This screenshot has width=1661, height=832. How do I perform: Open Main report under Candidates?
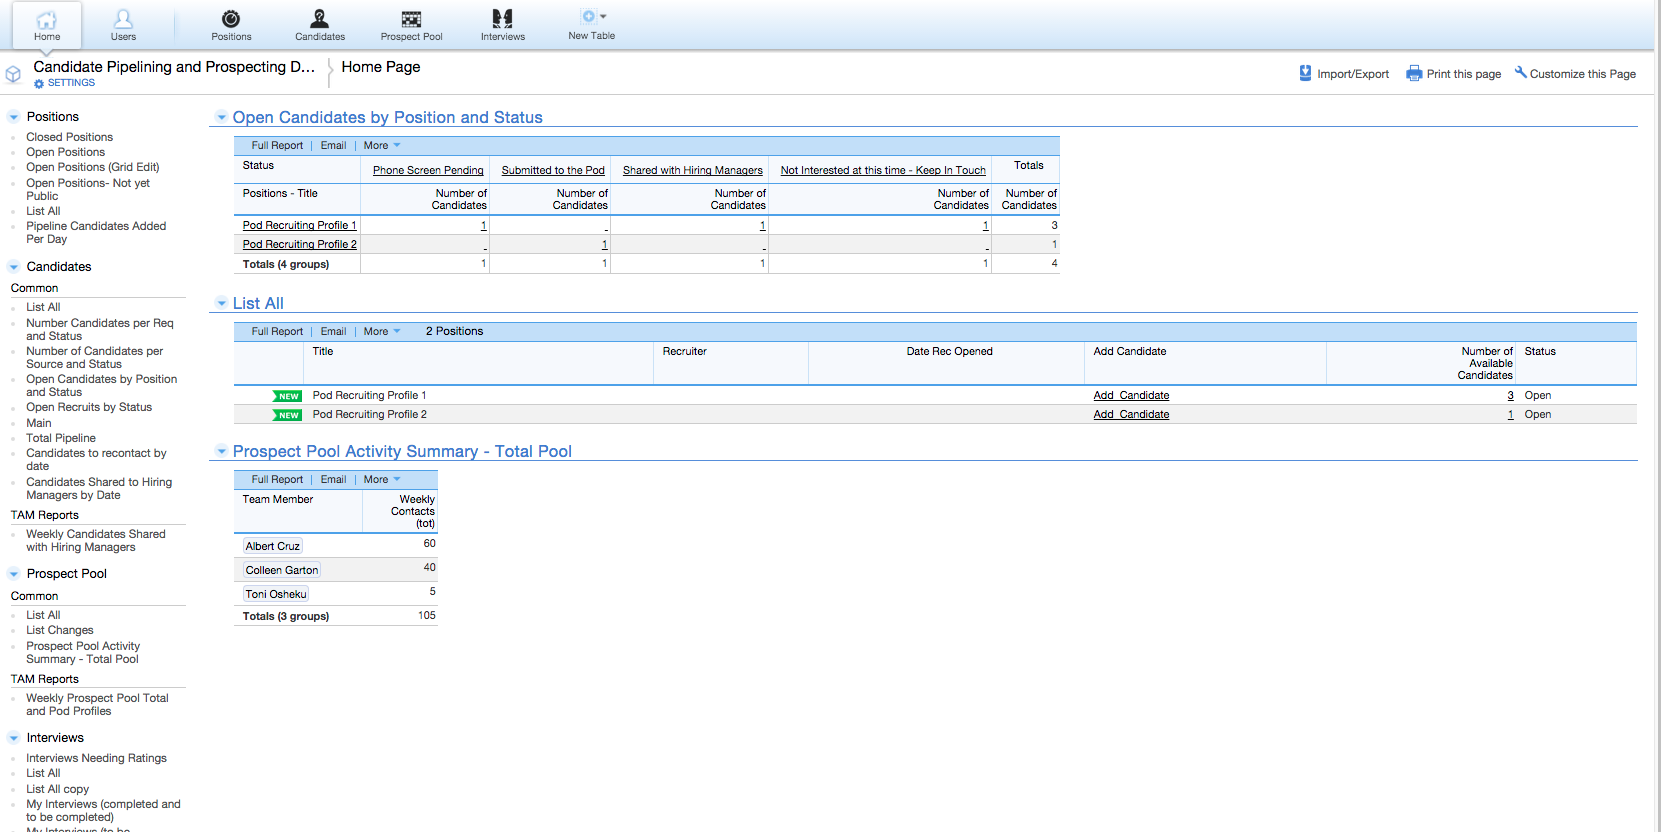pos(38,423)
